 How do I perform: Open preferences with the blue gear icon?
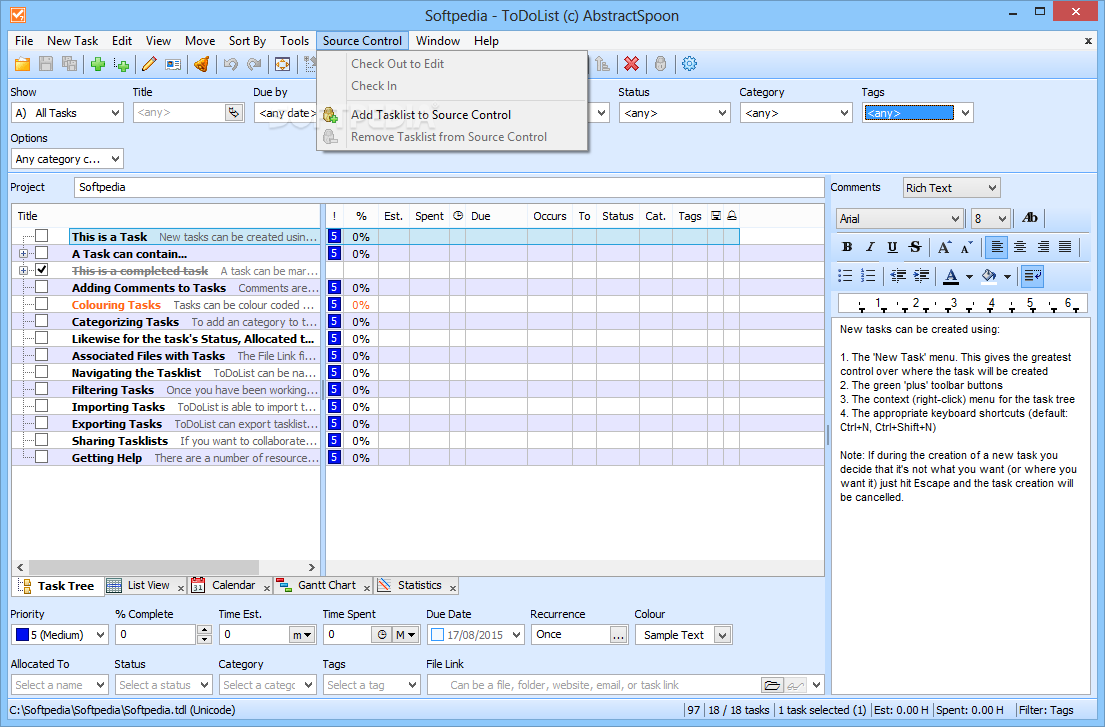coord(689,64)
